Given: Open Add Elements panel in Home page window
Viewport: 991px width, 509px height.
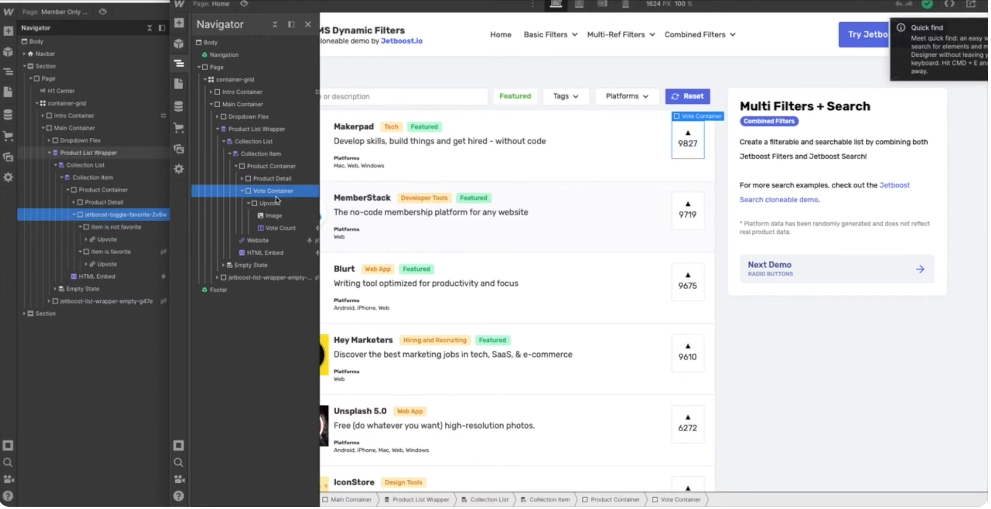Looking at the screenshot, I should click(x=179, y=23).
